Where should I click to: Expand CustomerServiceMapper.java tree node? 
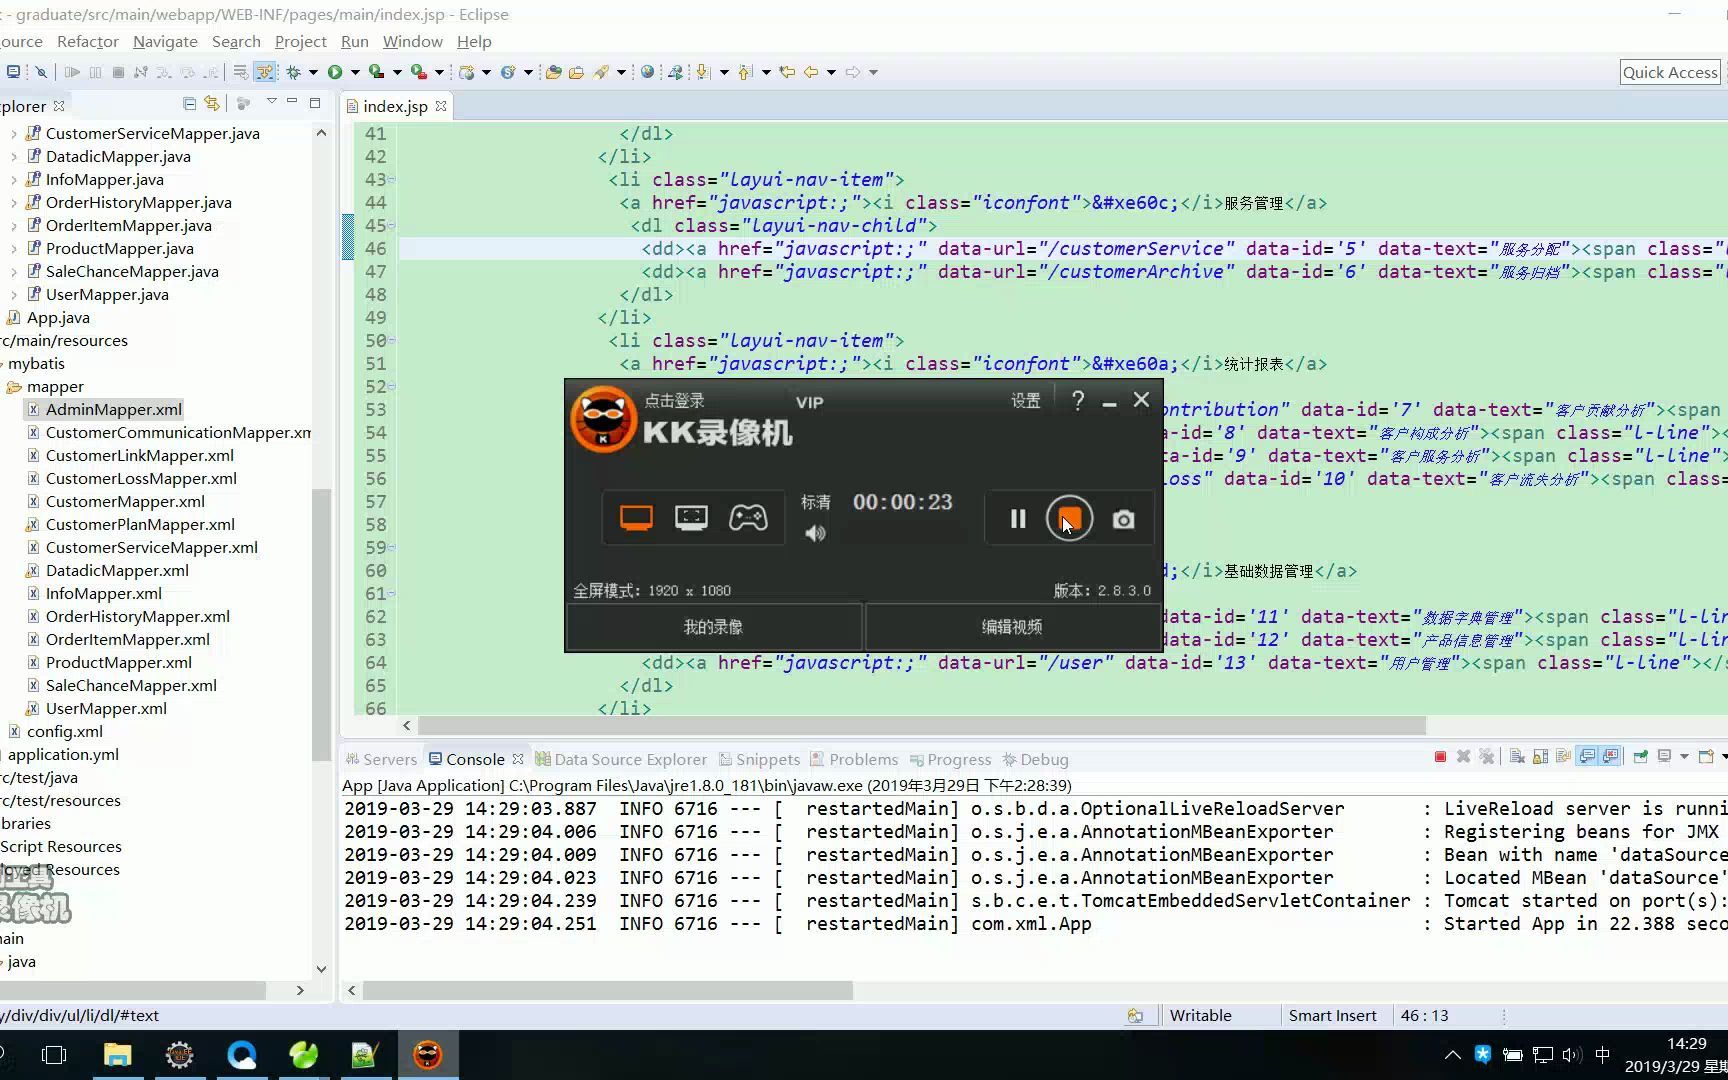click(x=13, y=134)
